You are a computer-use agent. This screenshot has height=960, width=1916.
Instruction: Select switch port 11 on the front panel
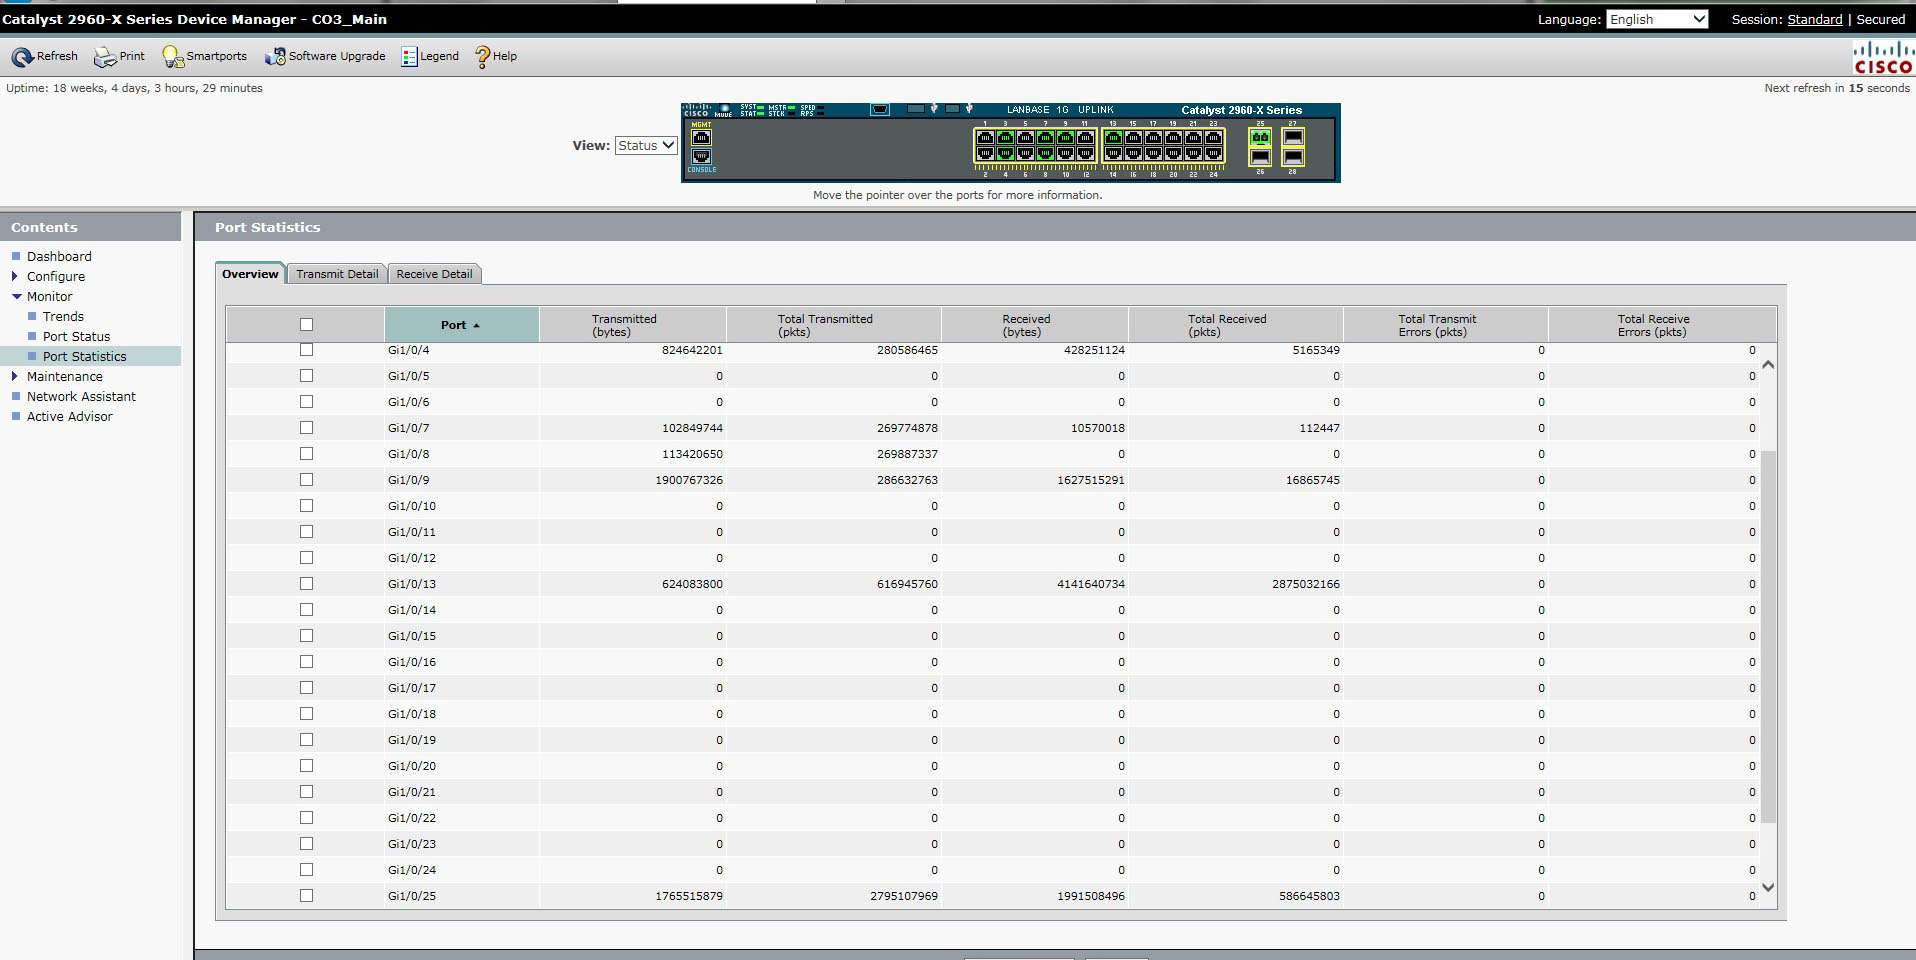tap(1085, 137)
